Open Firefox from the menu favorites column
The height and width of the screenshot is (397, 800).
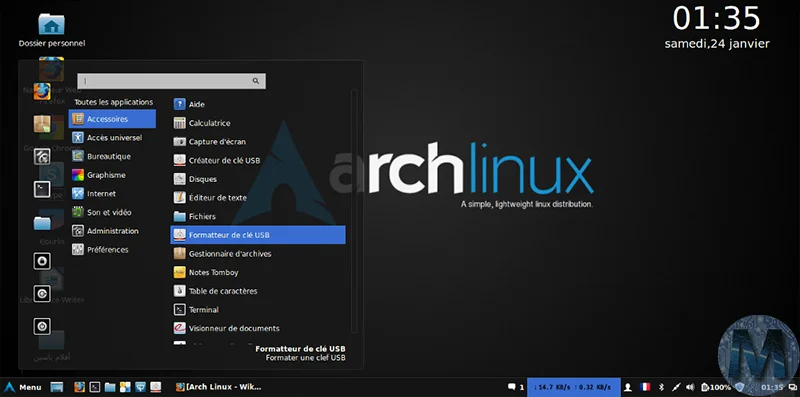(42, 92)
